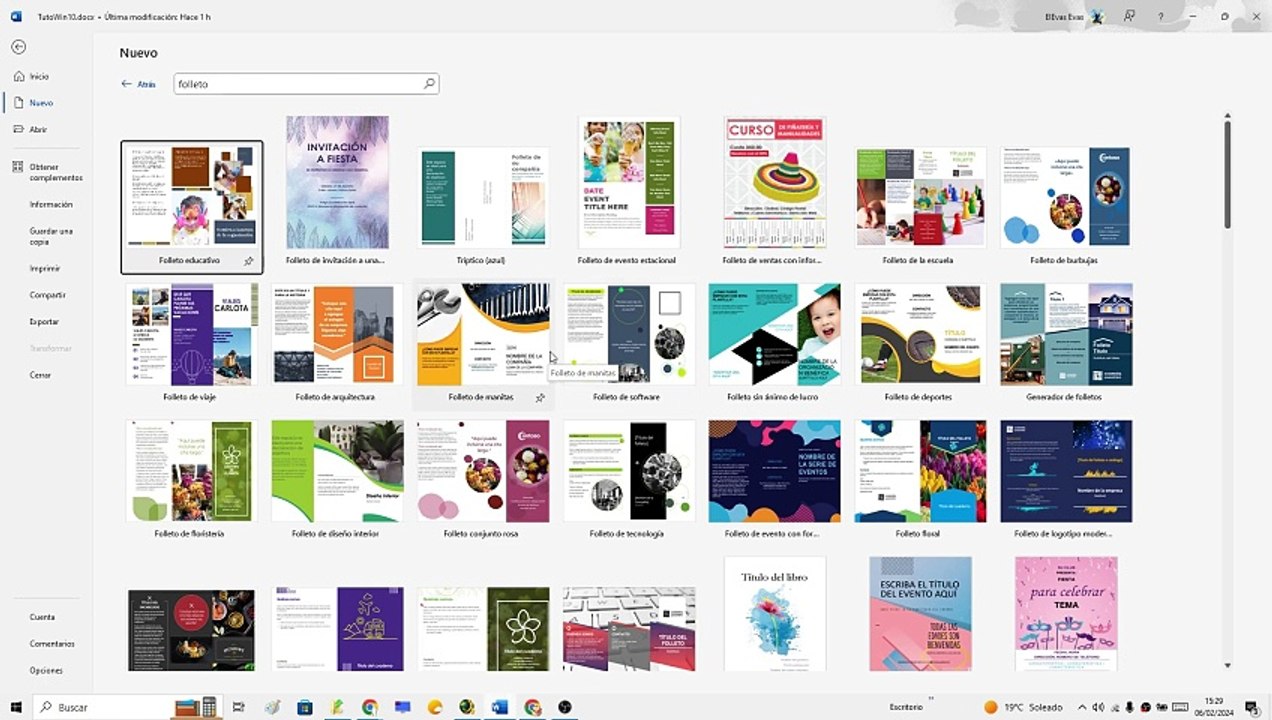Open the Microsoft Store taskbar icon

coord(305,707)
